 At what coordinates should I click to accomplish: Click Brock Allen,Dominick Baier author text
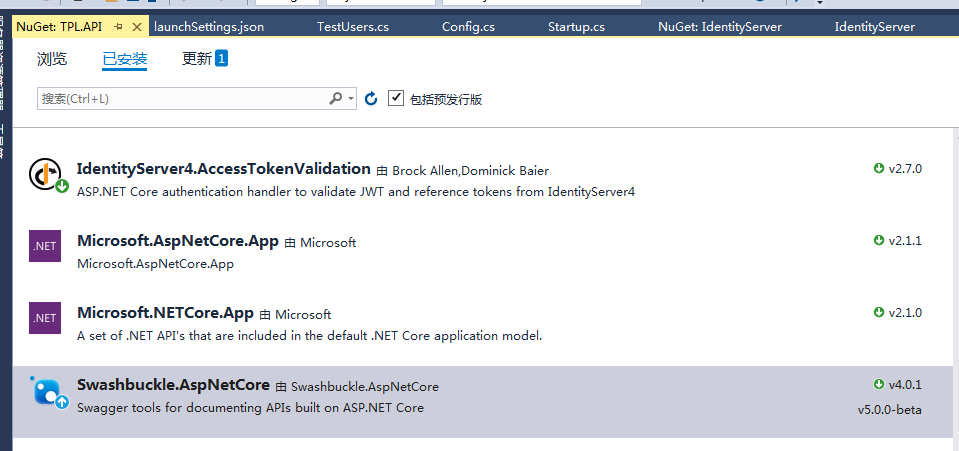(x=470, y=170)
